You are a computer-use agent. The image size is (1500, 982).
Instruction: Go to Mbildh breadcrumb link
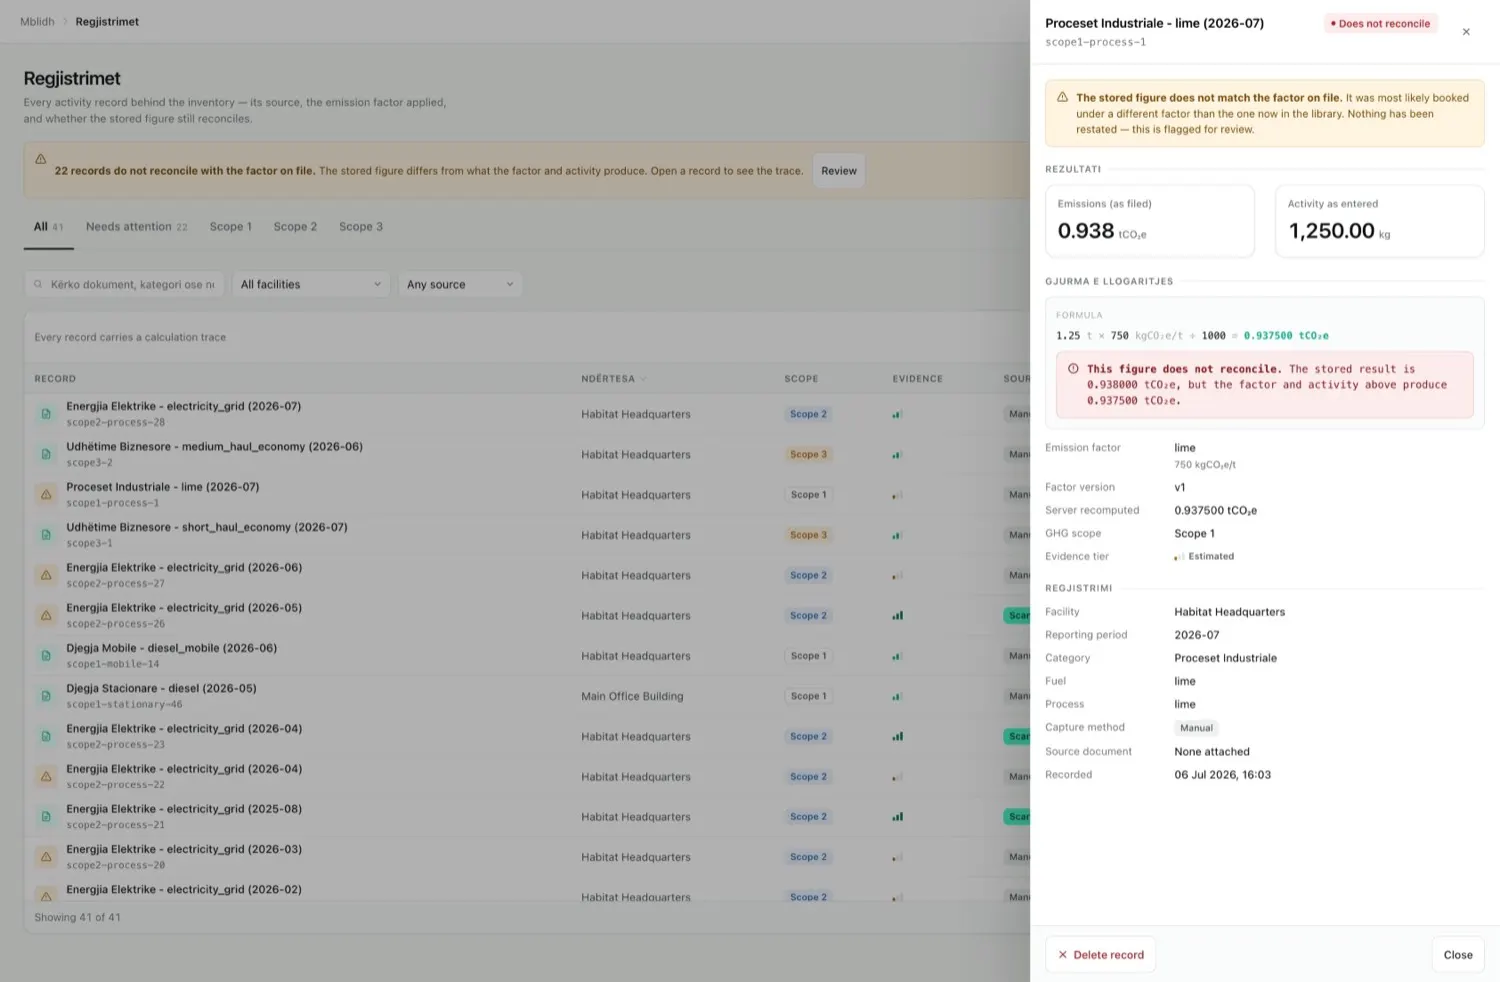pyautogui.click(x=37, y=22)
